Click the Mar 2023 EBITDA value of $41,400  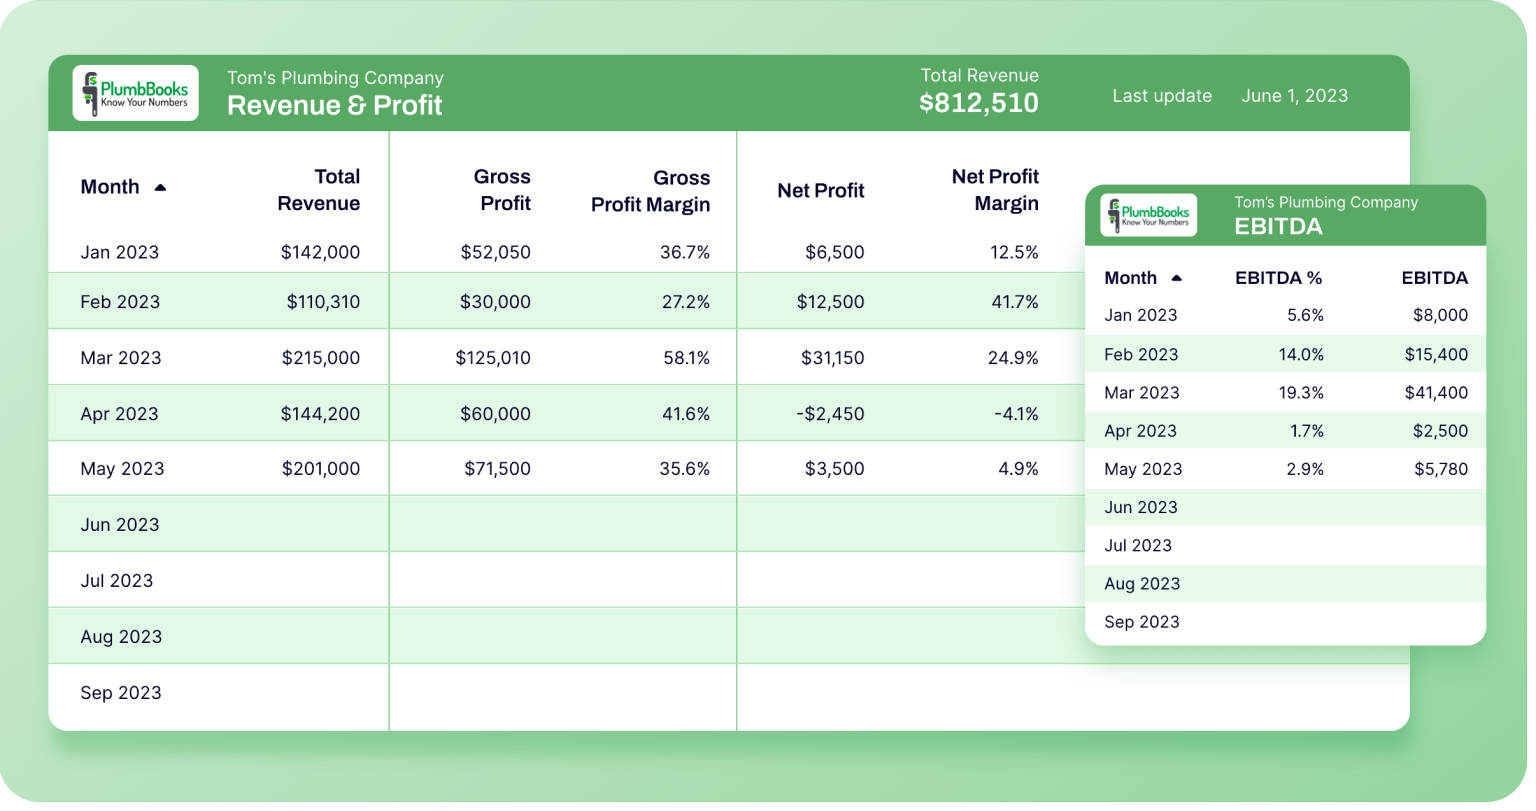[1436, 392]
